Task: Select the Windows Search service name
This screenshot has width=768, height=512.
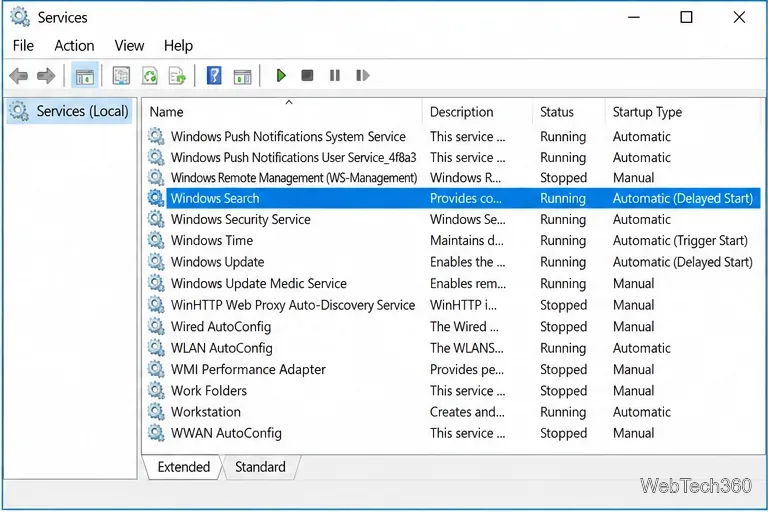Action: coord(215,198)
